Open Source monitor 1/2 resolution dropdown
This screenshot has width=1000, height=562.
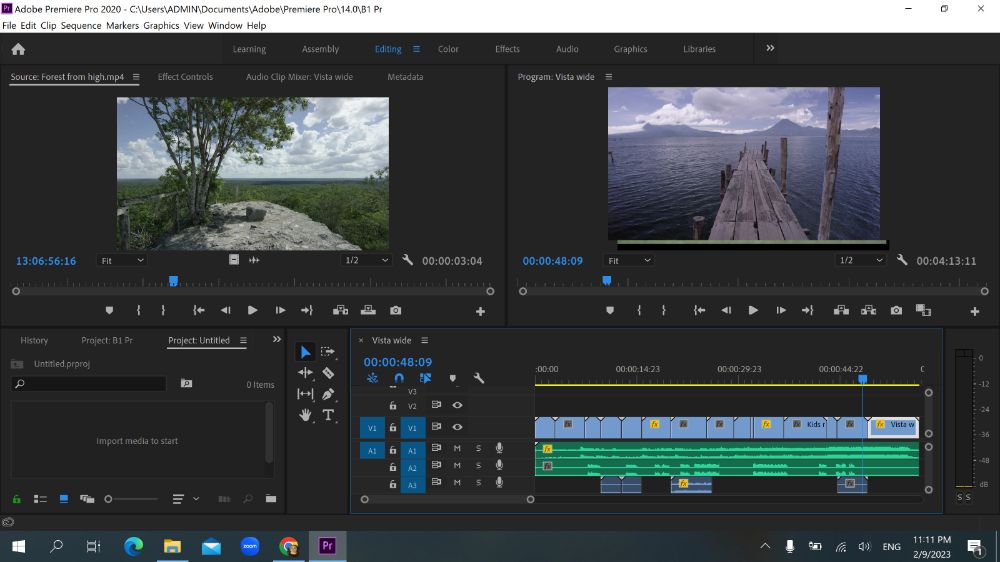click(x=365, y=260)
